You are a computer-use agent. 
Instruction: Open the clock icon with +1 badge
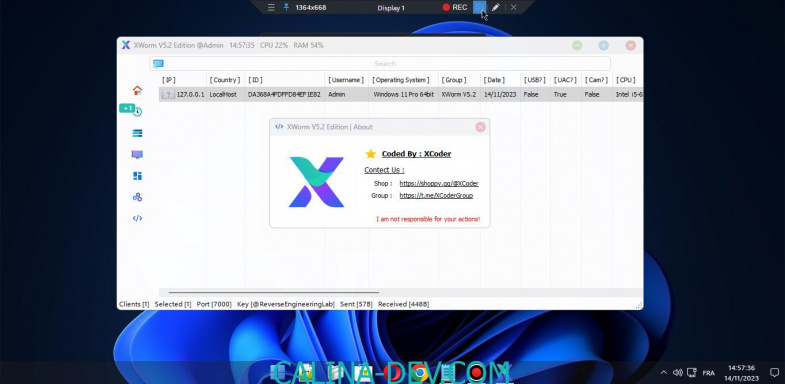(x=137, y=112)
